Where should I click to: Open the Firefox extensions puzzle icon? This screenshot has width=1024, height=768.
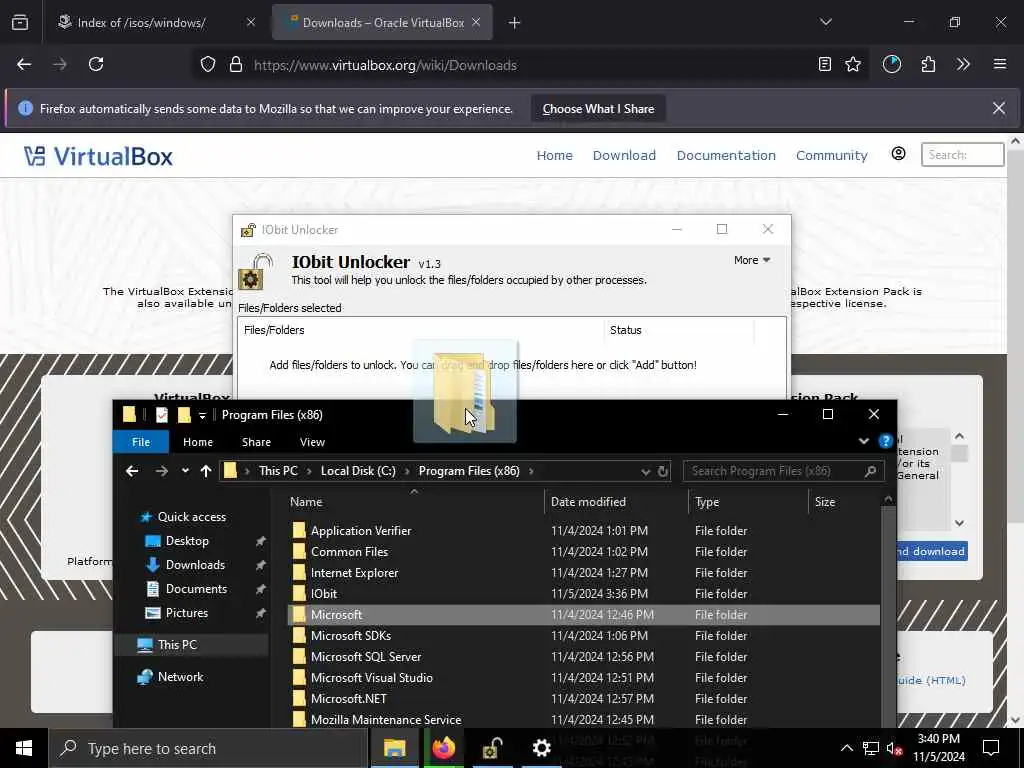pos(928,64)
